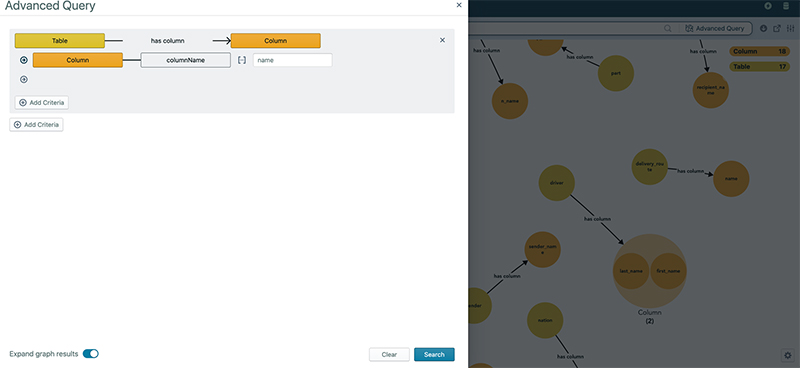
Task: Click Advanced Query button in toolbar
Action: (715, 29)
